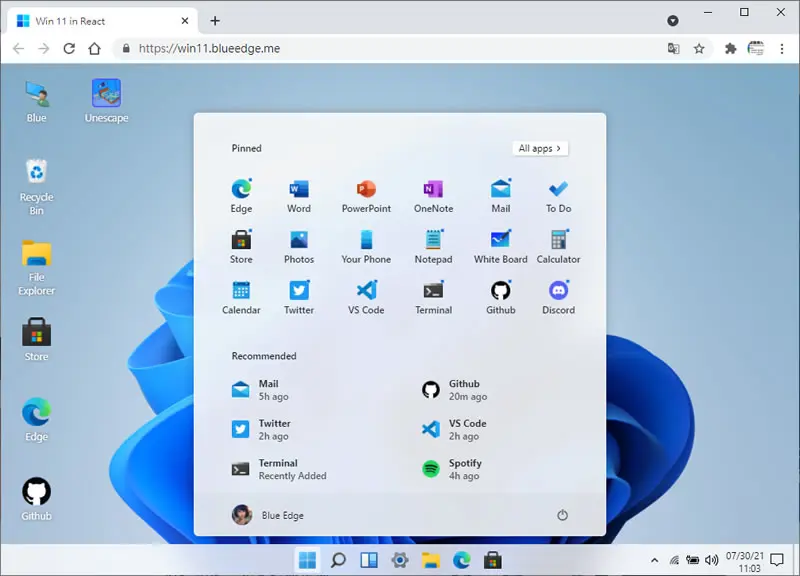Open recommended VS Code item
The height and width of the screenshot is (576, 800).
[x=454, y=430]
